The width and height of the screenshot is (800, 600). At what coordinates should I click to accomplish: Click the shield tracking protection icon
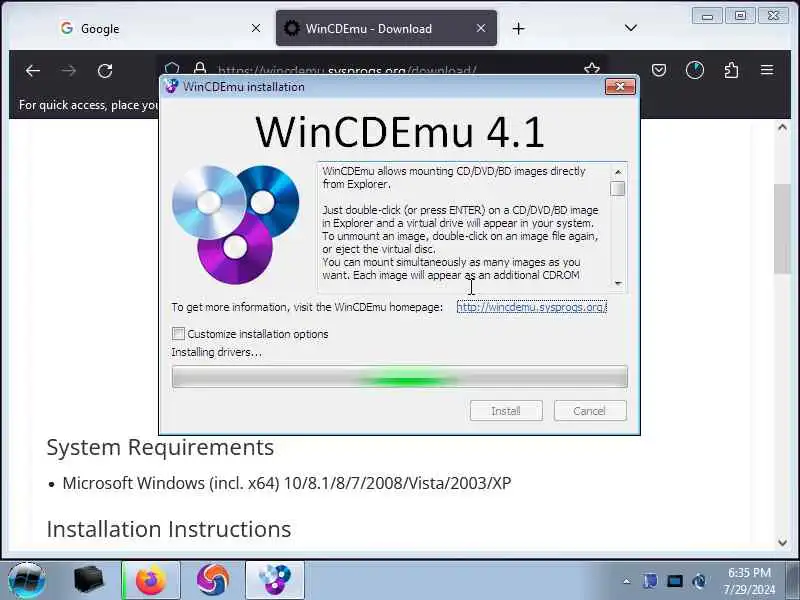(x=172, y=68)
